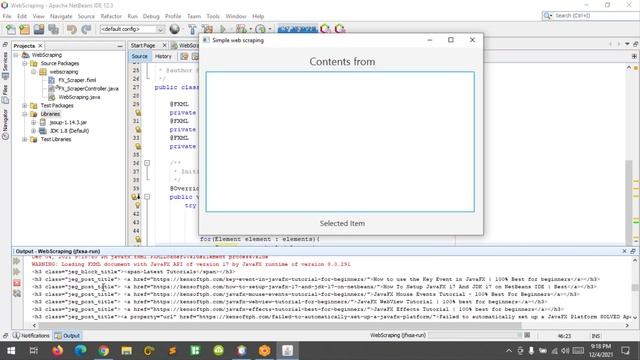Image resolution: width=640 pixels, height=360 pixels.
Task: Select the Output bottom tab
Action: pos(68,336)
